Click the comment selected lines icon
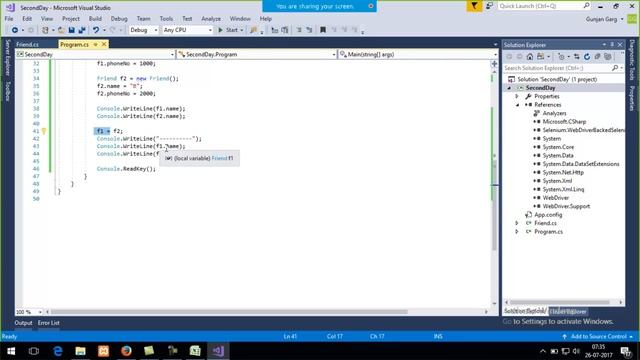 point(299,30)
